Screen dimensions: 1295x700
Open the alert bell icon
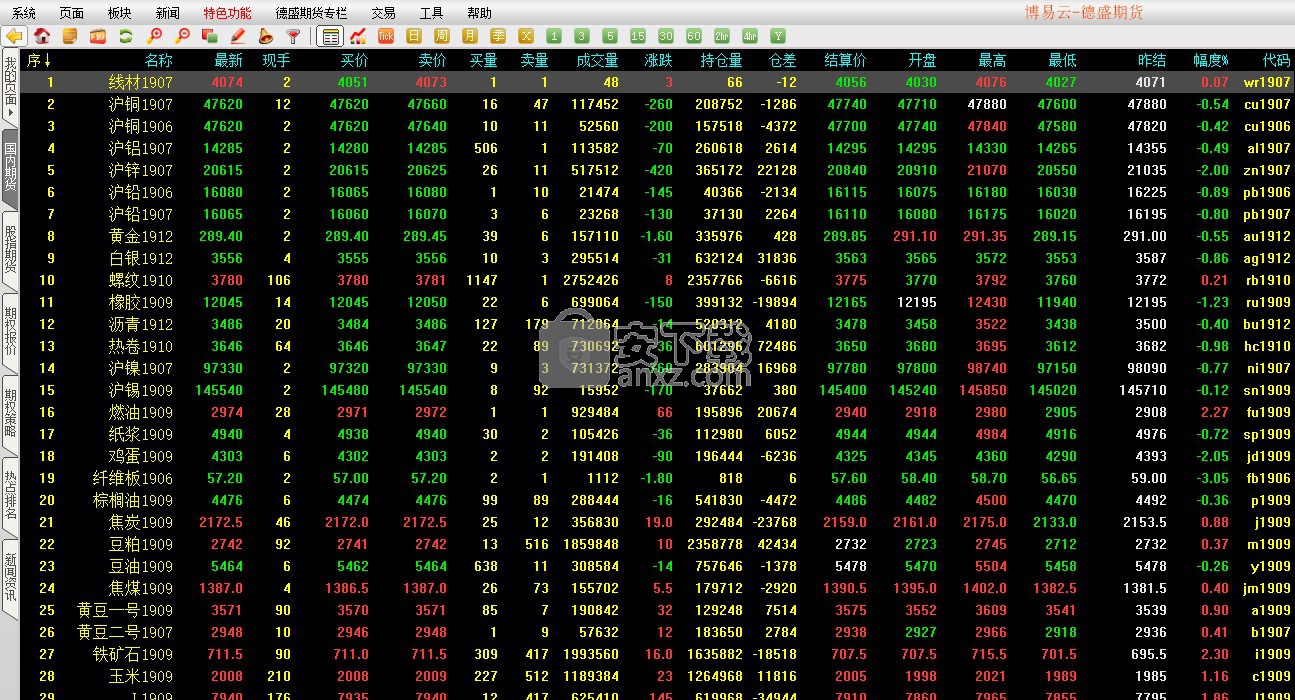pos(266,36)
